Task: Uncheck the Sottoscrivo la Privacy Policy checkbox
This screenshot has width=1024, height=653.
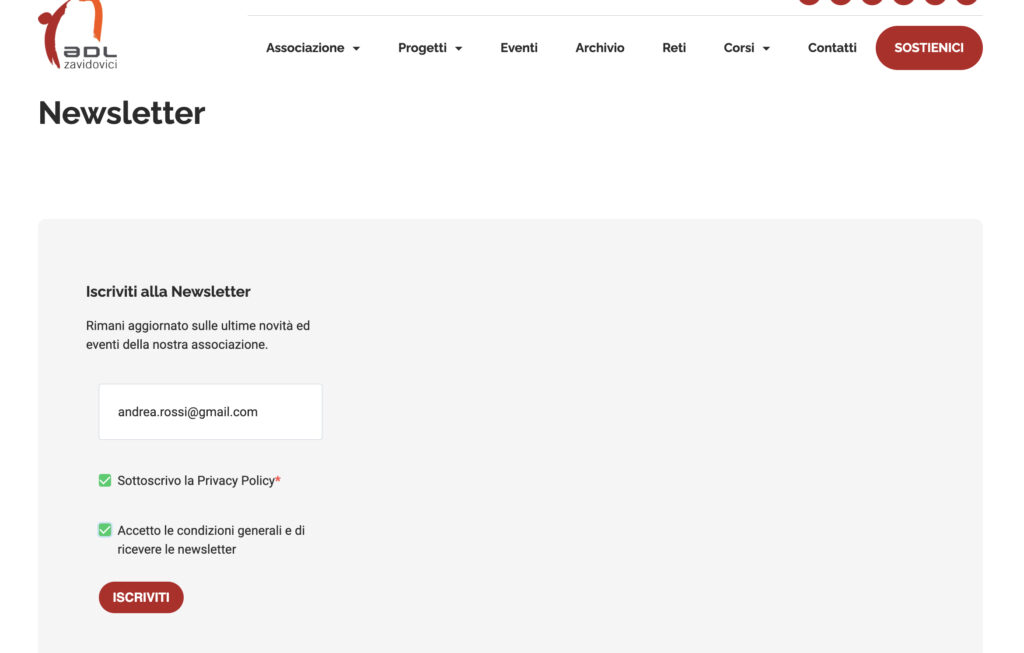Action: 105,481
